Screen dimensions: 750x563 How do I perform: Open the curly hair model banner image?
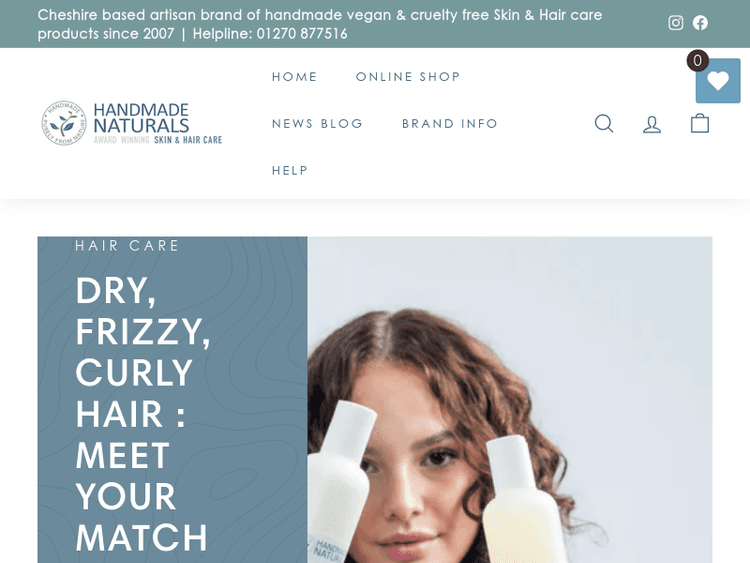pos(510,400)
